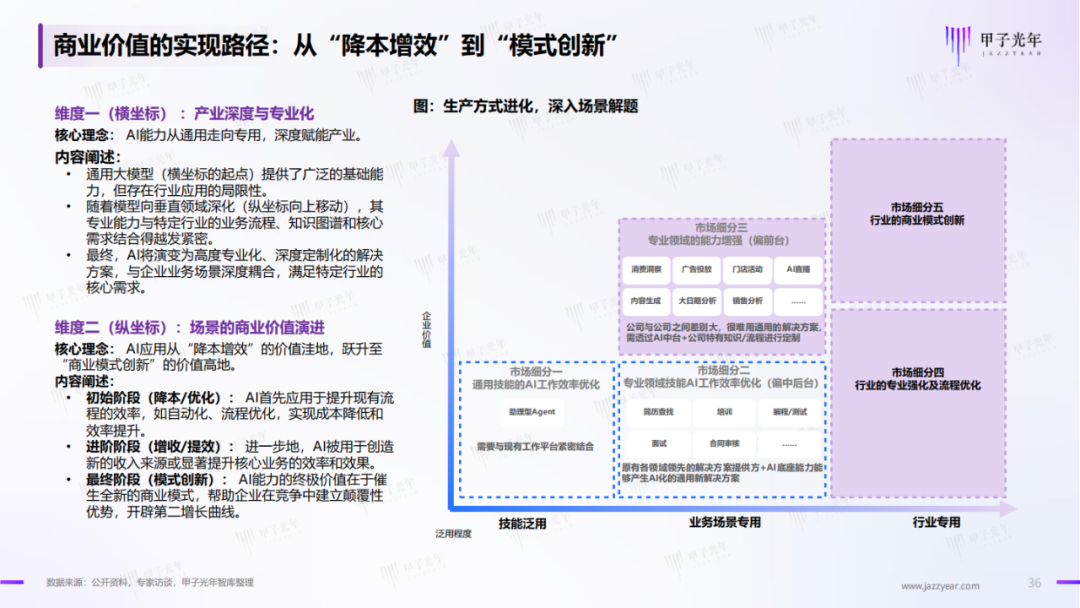Click chart caption 图：生产方式进化，深入场景解题
1080x608 pixels.
(x=526, y=106)
